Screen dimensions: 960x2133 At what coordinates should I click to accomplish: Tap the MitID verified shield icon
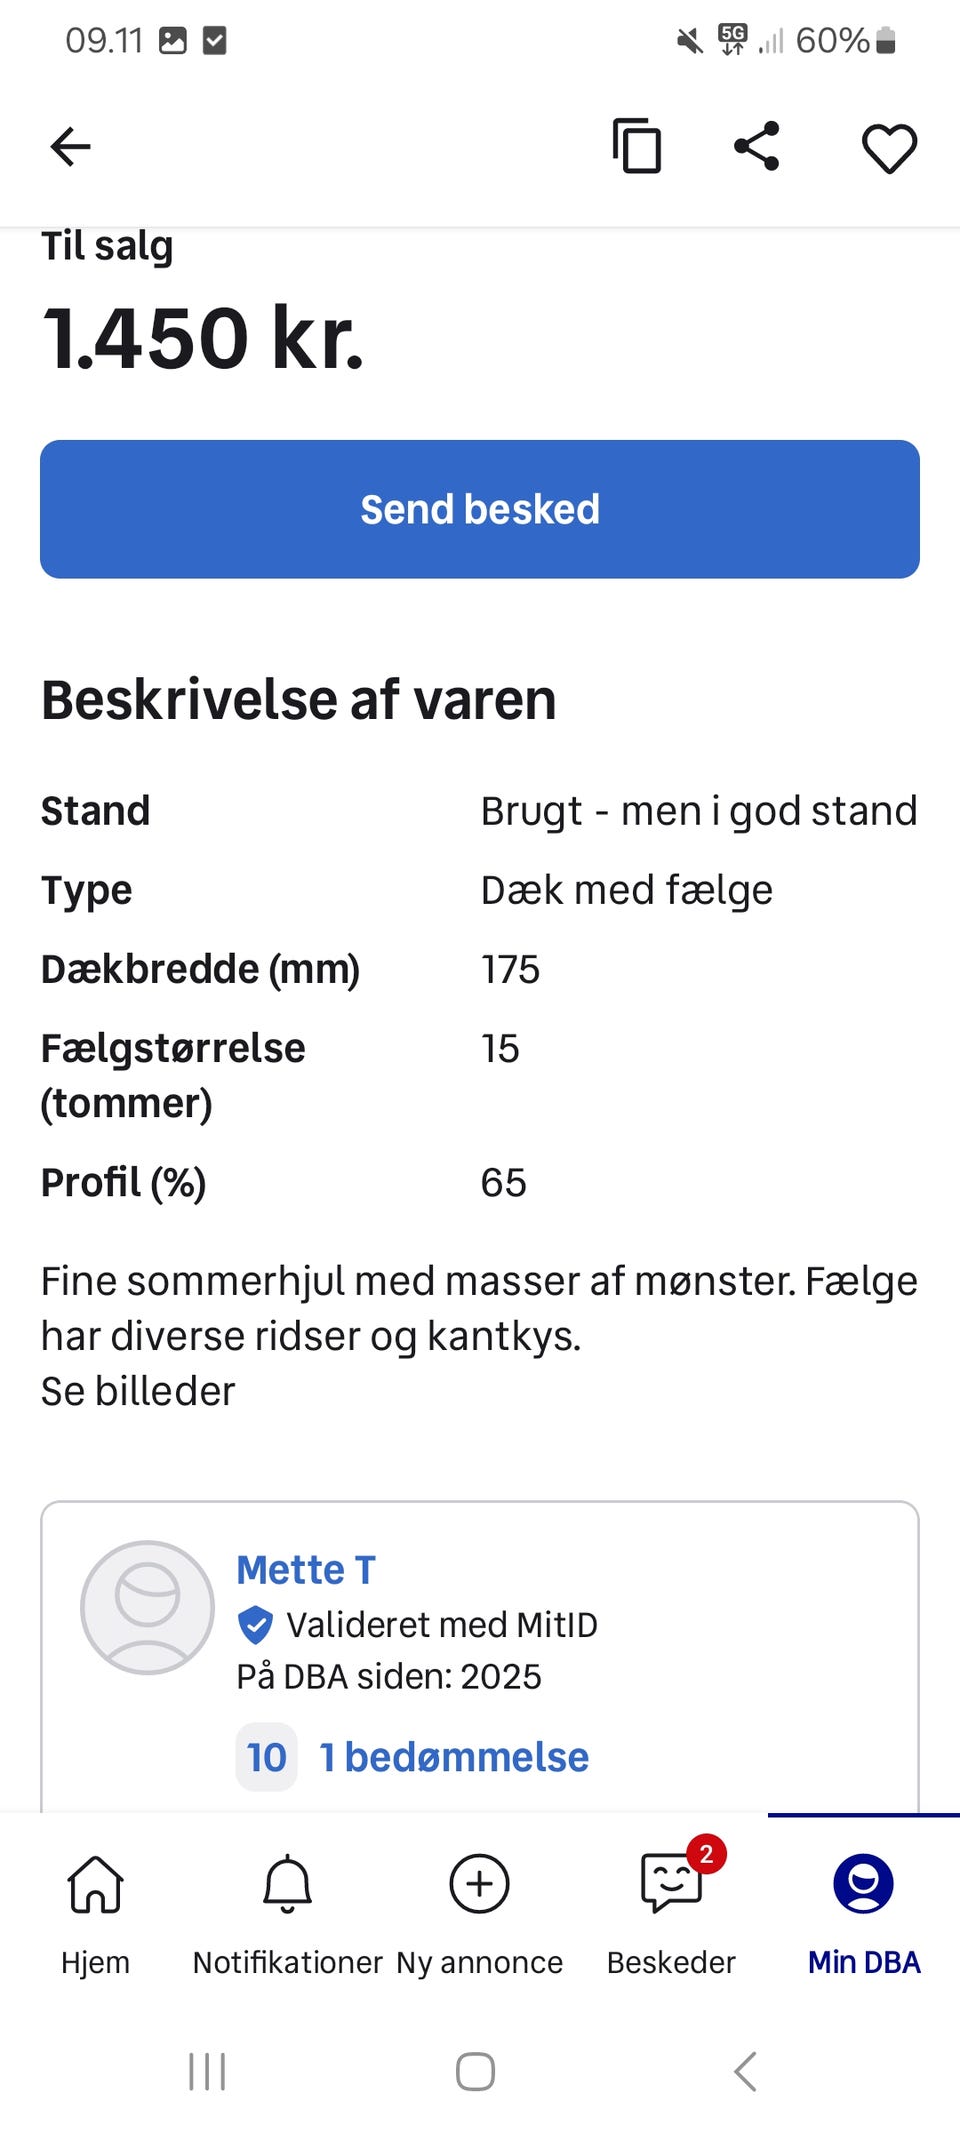(x=256, y=1625)
